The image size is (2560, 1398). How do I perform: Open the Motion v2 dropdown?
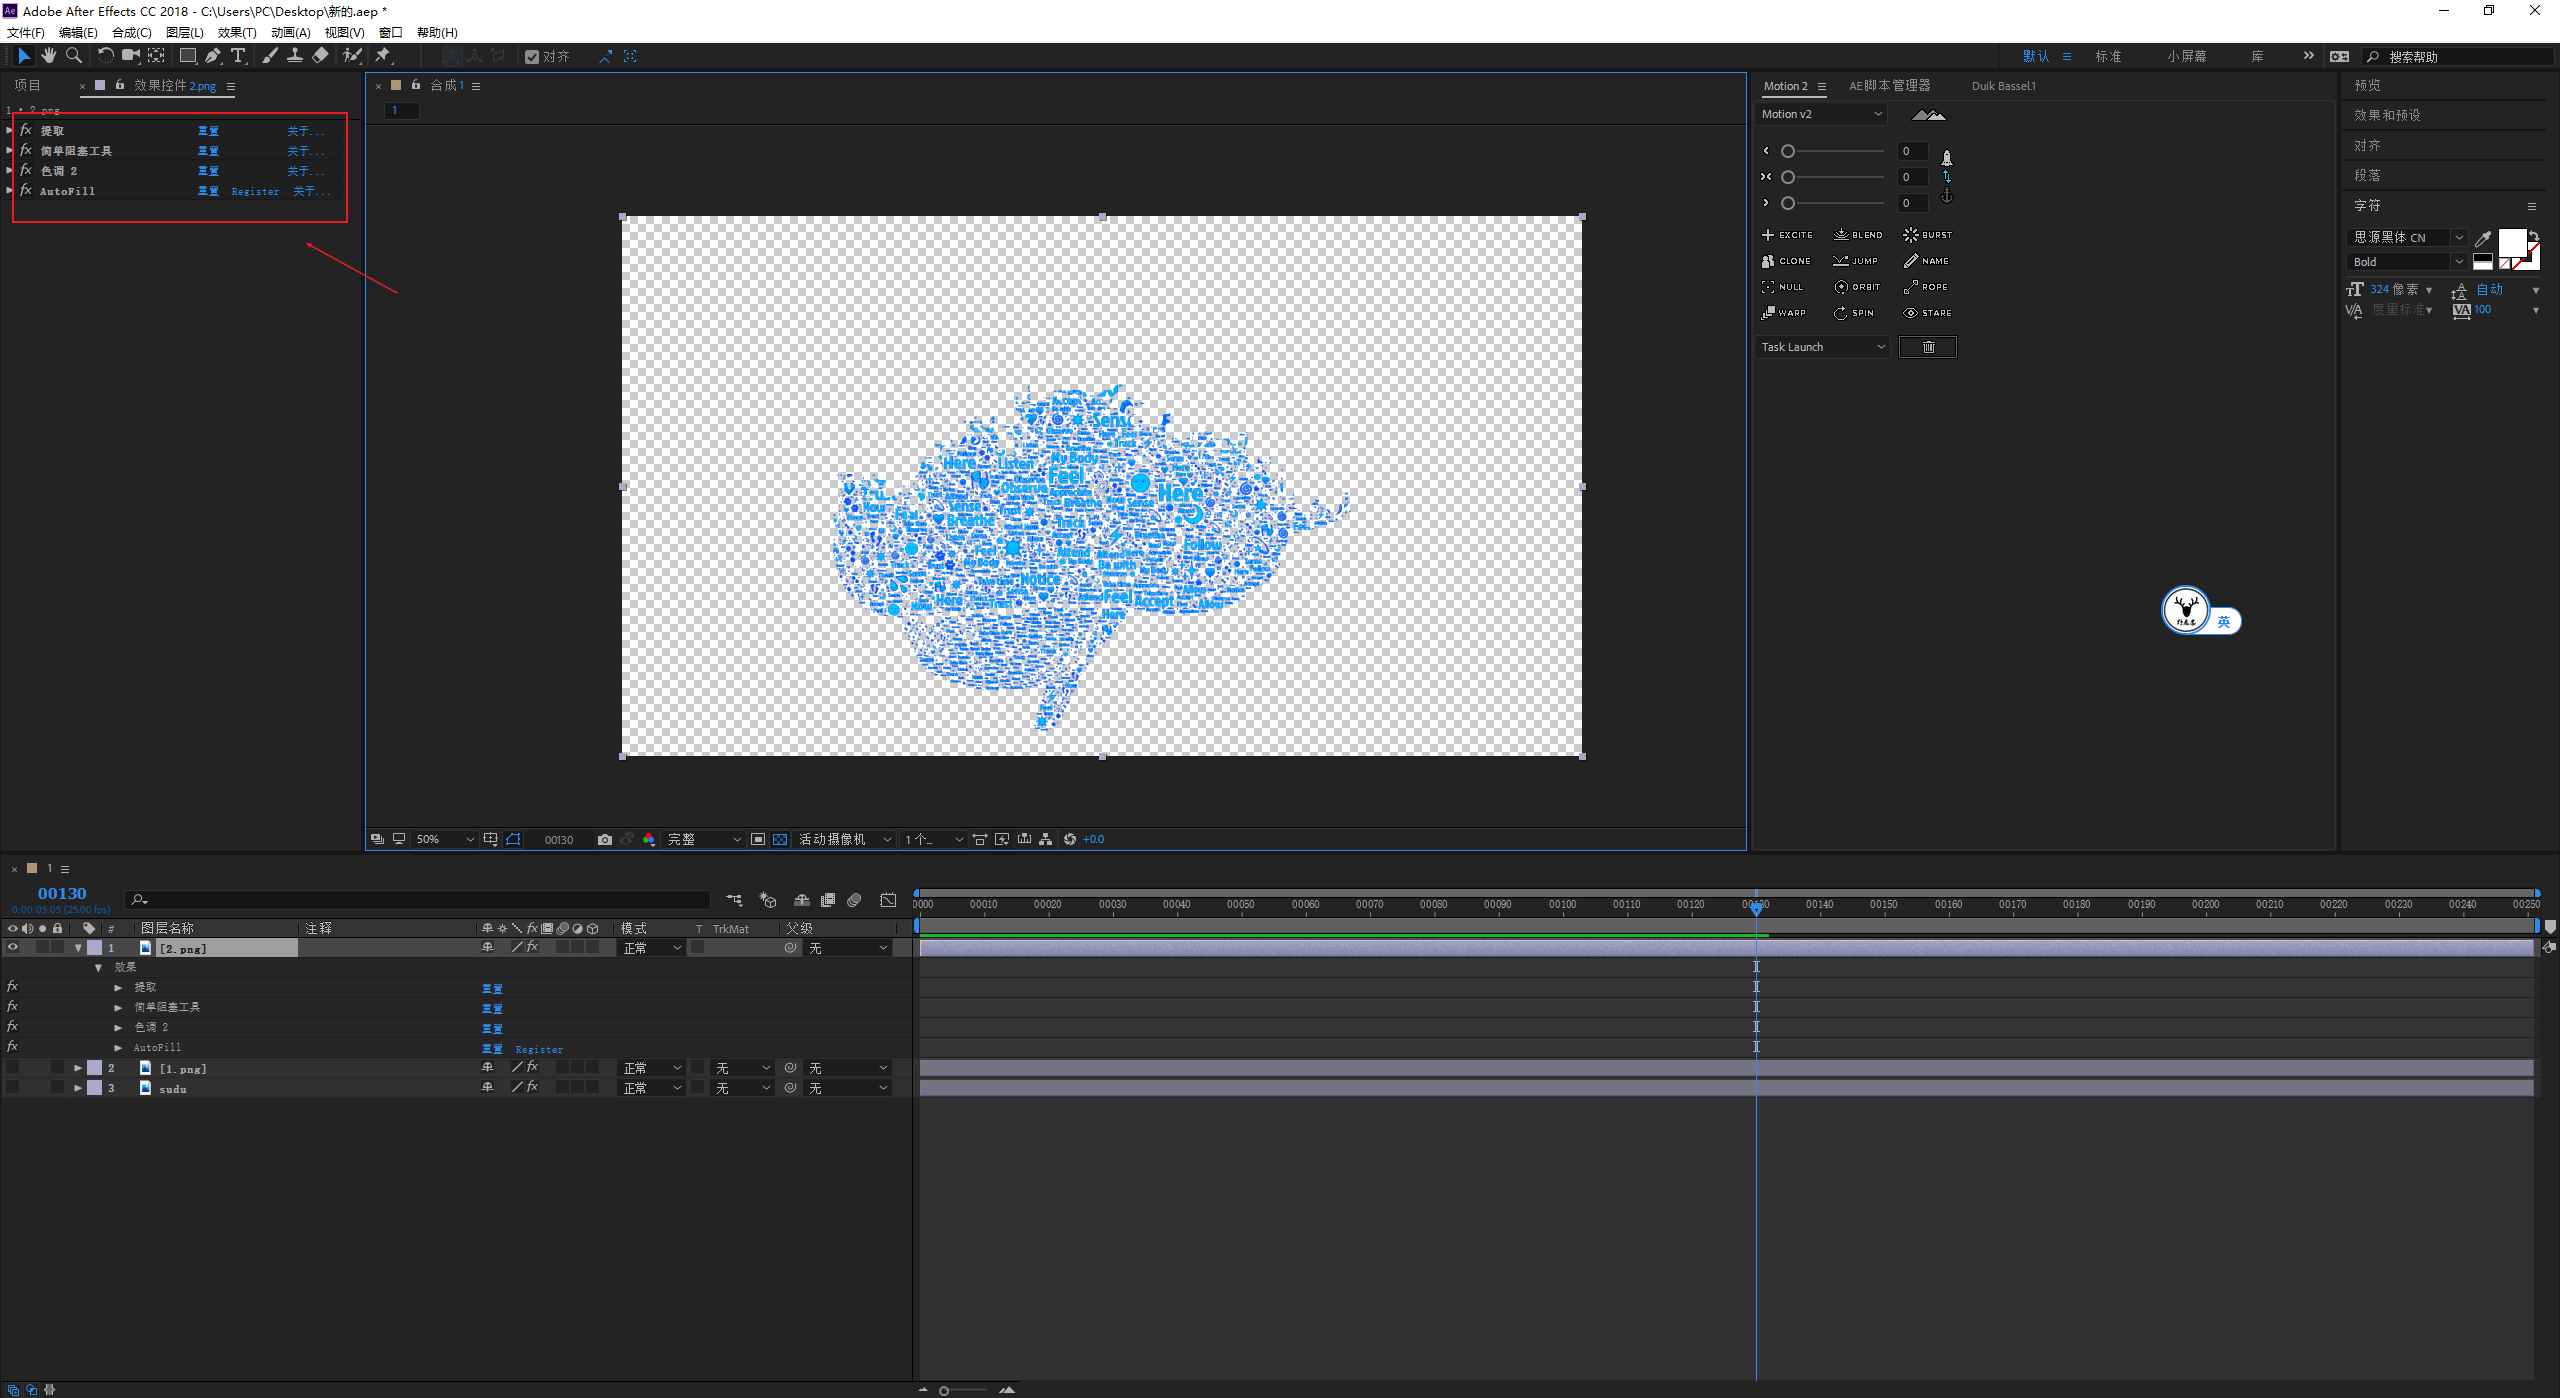point(1822,114)
